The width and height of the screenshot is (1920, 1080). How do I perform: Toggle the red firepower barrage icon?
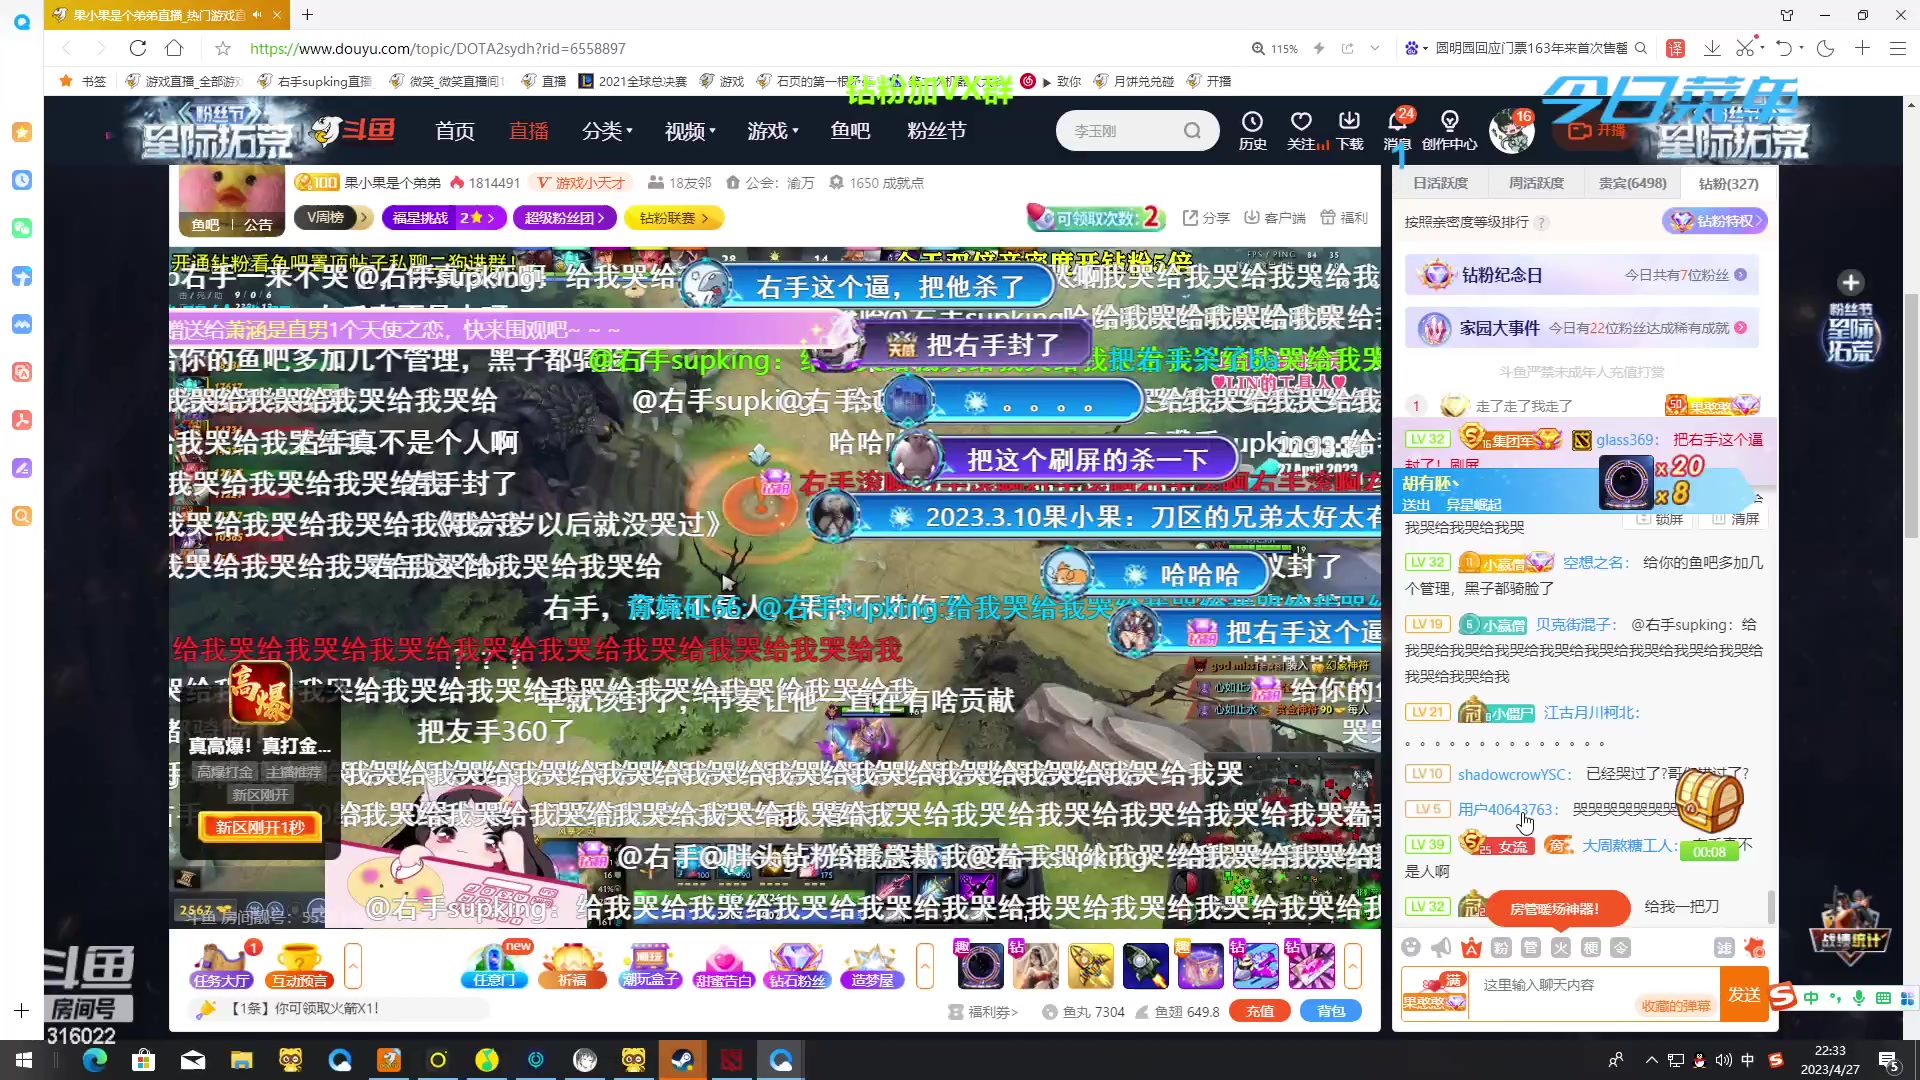[x=1754, y=947]
